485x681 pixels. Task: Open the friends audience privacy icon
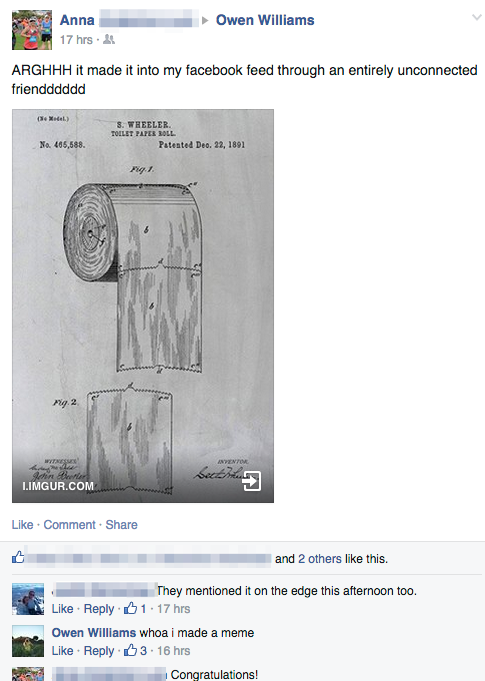click(x=109, y=40)
